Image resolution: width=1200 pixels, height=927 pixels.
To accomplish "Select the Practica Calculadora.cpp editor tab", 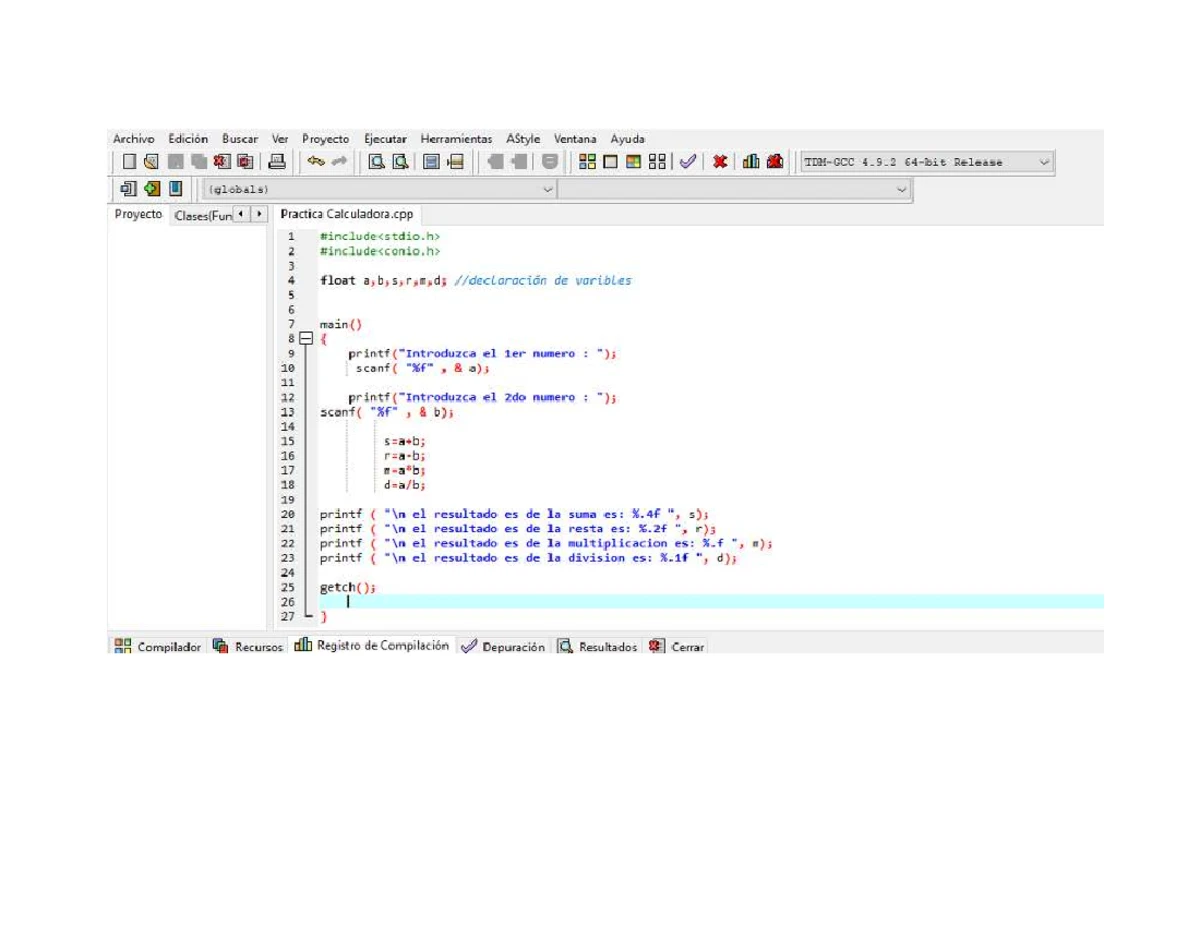I will (347, 214).
